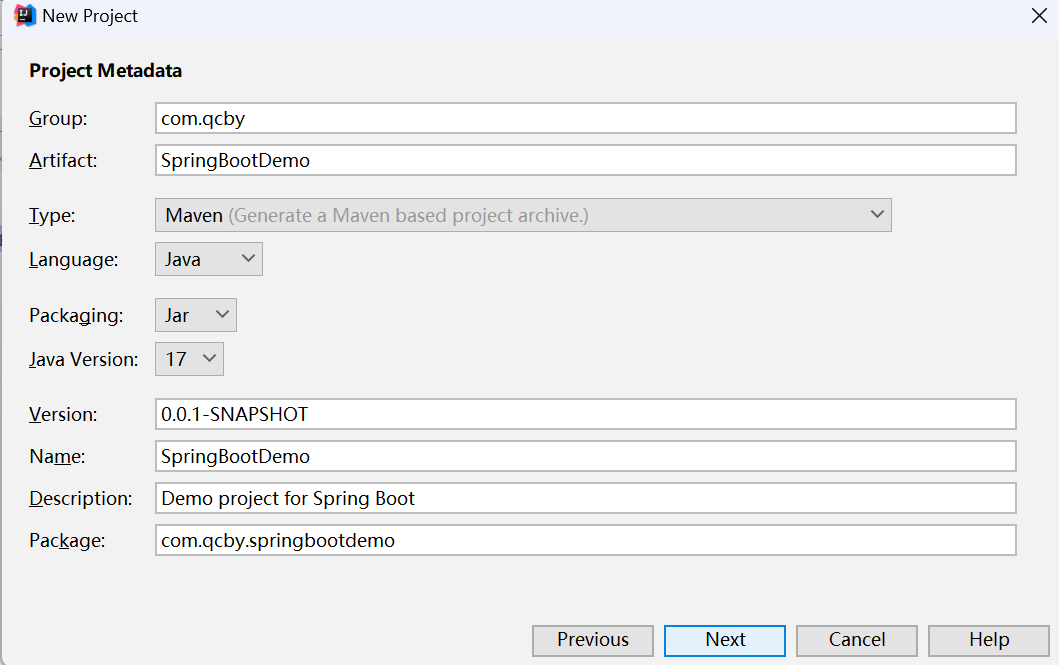Viewport: 1059px width, 665px height.
Task: Click the Artifact: label
Action: [x=63, y=161]
